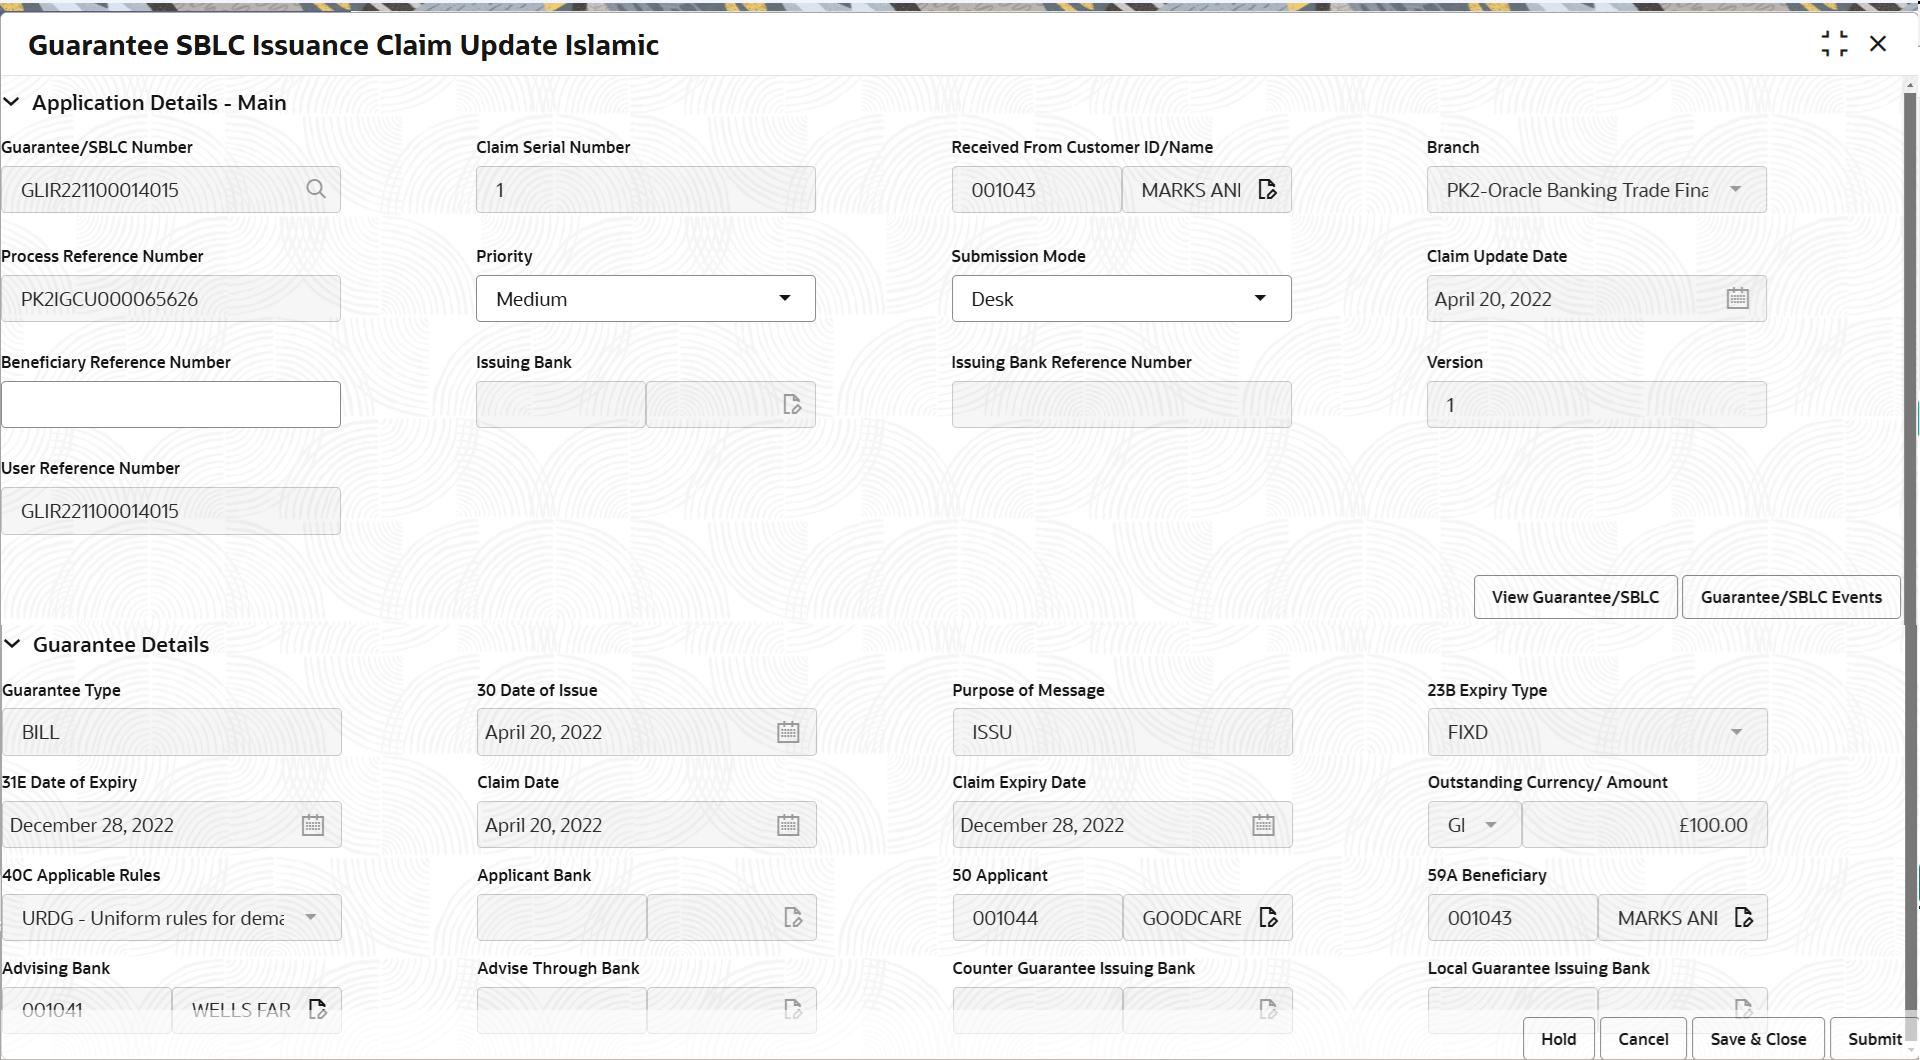Open the Submission Mode dropdown

click(x=1259, y=298)
